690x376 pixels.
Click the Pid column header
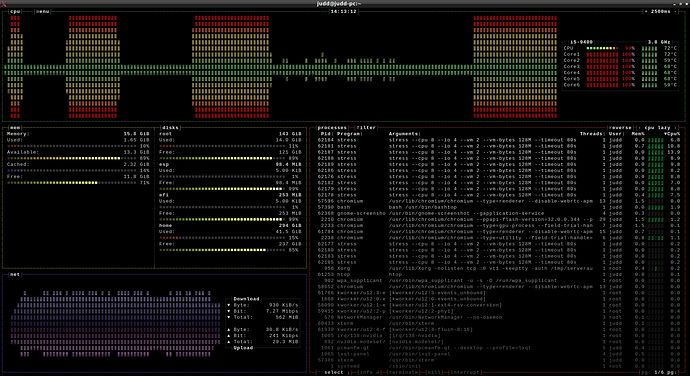click(326, 134)
